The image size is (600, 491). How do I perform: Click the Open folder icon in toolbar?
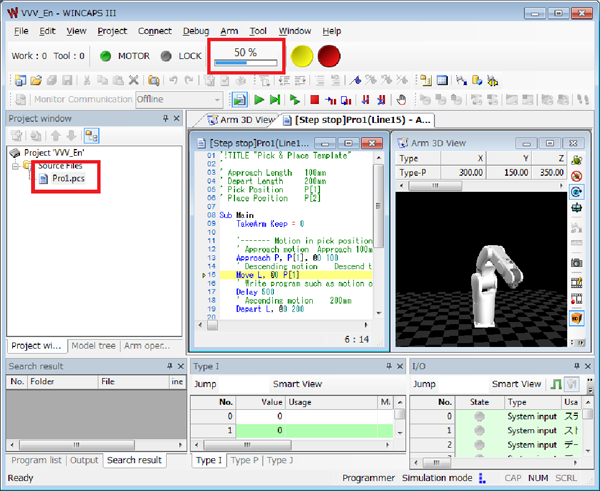click(x=35, y=80)
